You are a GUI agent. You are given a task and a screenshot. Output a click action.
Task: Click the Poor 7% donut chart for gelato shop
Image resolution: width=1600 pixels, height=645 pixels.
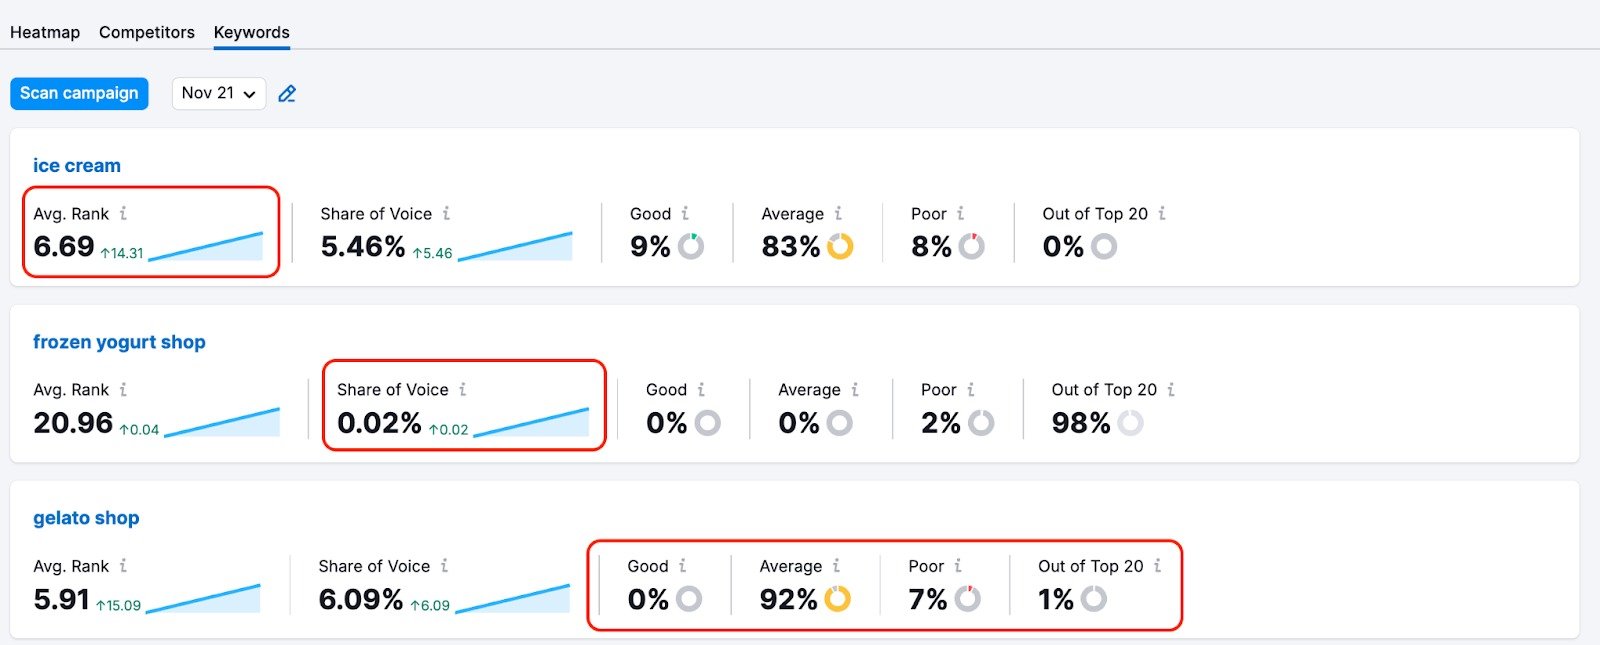click(x=966, y=600)
